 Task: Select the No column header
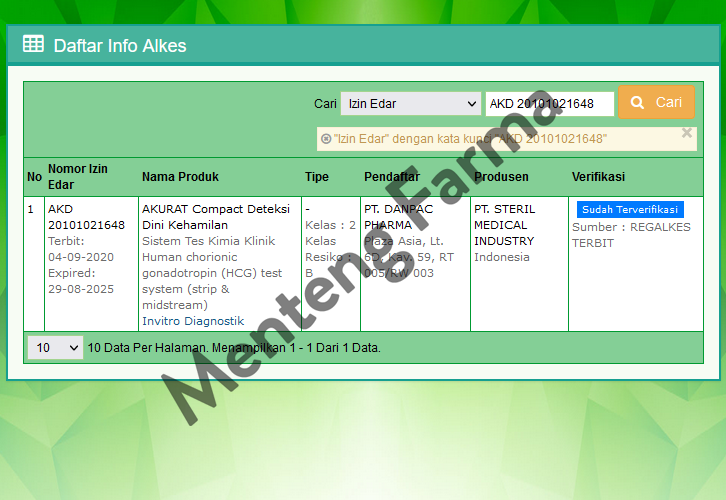(x=34, y=177)
